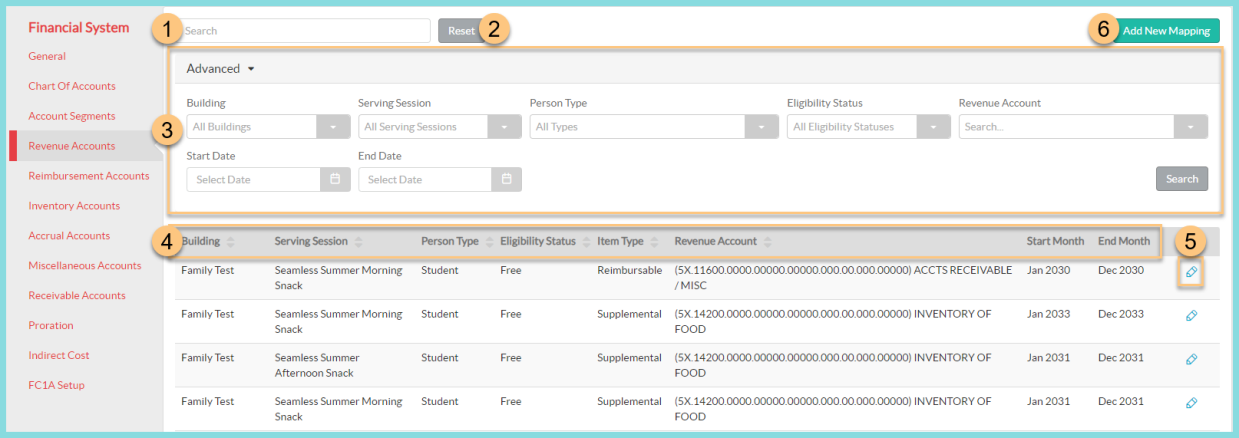Expand the Eligibility Status dropdown
1239x438 pixels.
pyautogui.click(x=934, y=127)
